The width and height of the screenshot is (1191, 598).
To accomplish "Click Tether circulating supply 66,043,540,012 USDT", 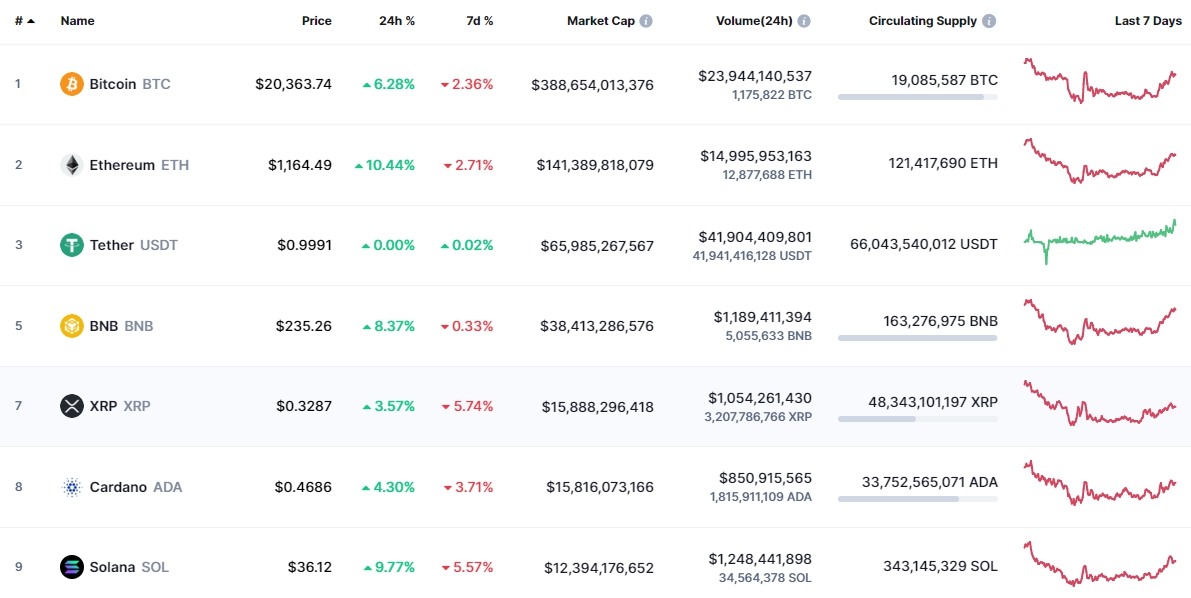I will (924, 244).
